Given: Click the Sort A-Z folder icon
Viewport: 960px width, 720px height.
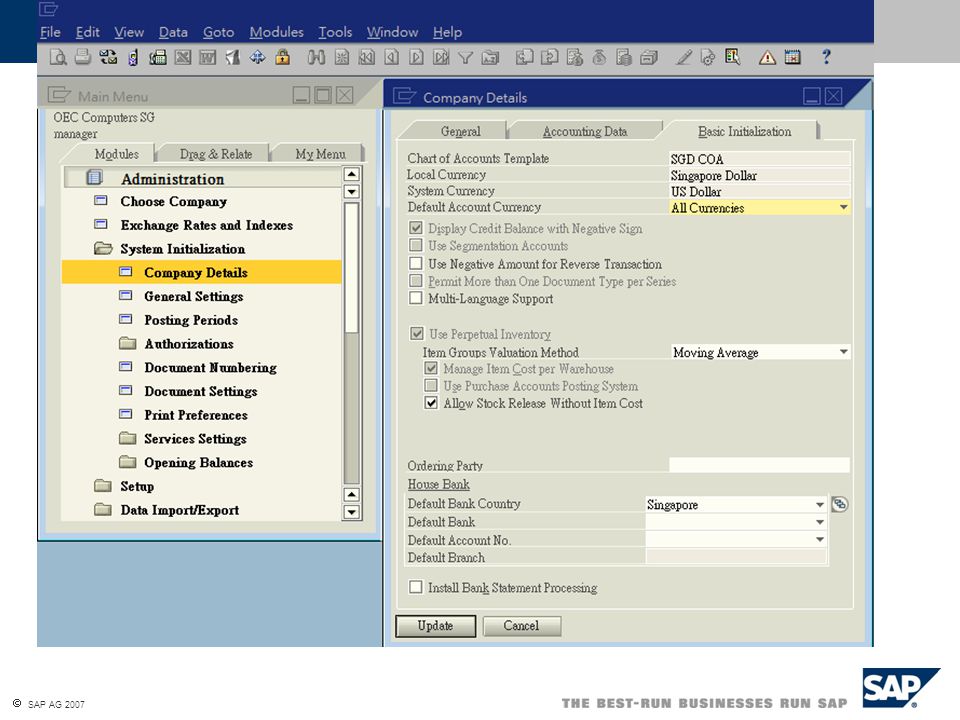Looking at the screenshot, I should 490,58.
